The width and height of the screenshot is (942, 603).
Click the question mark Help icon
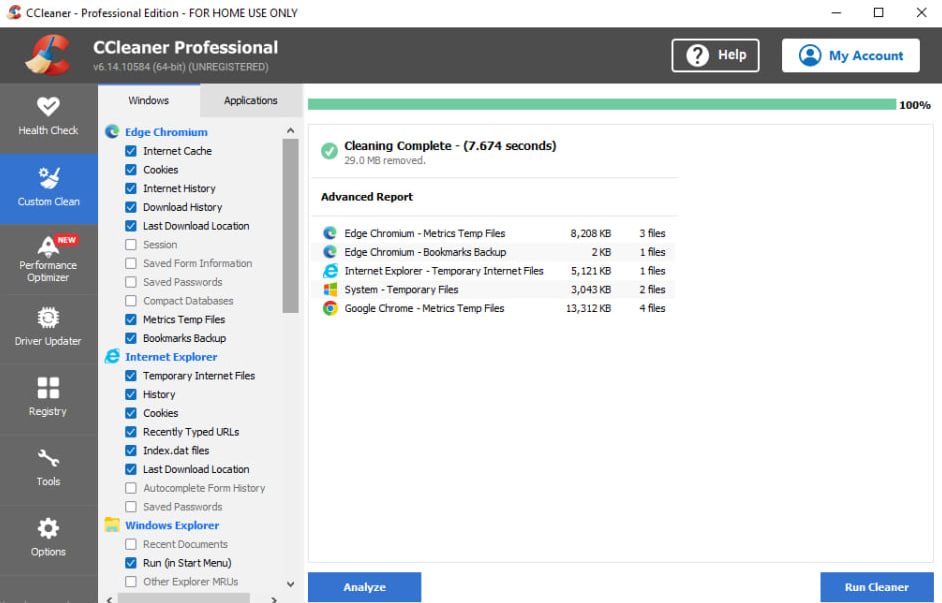(x=697, y=55)
